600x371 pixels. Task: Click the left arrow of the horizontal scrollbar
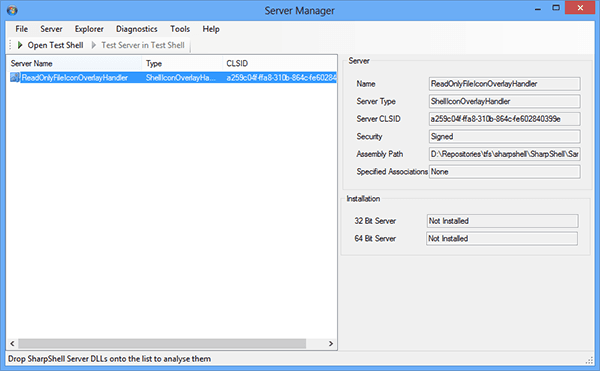point(12,343)
